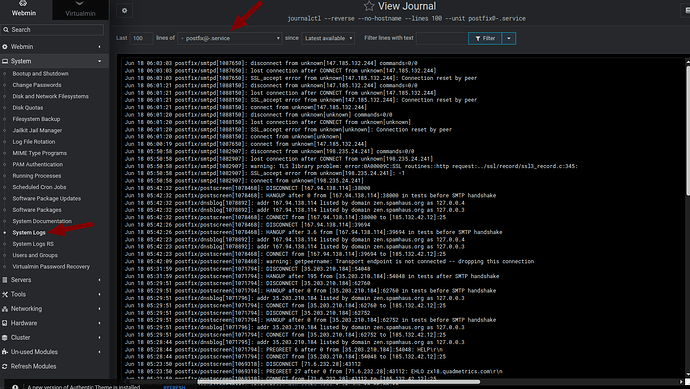Screen dimensions: 690x389
Task: Click the Un-used Modules puzzle icon
Action: tap(5, 352)
